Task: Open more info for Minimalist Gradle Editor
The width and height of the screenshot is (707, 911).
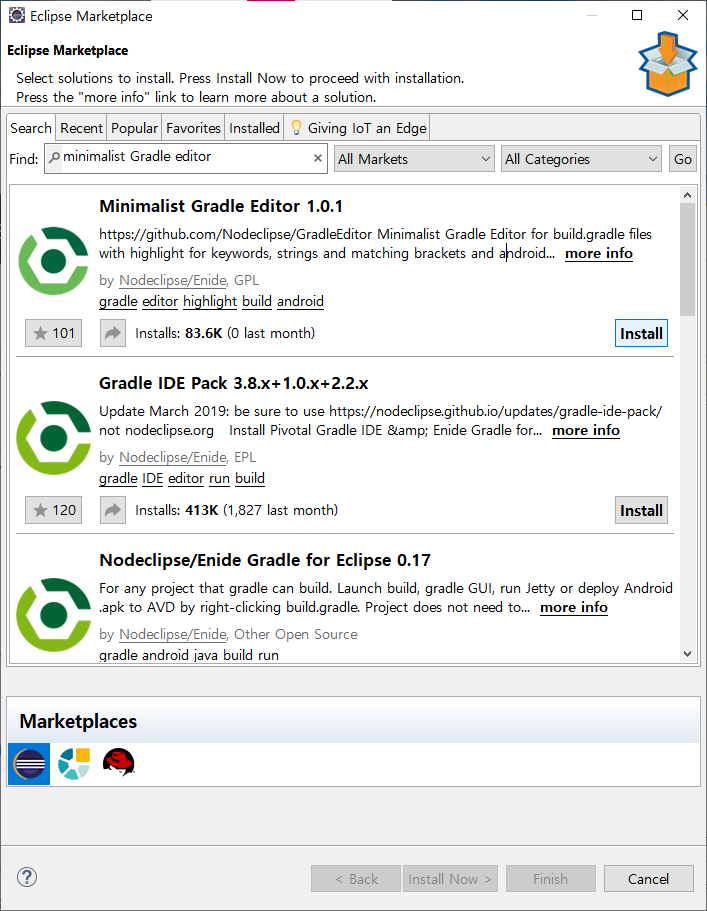Action: click(599, 253)
